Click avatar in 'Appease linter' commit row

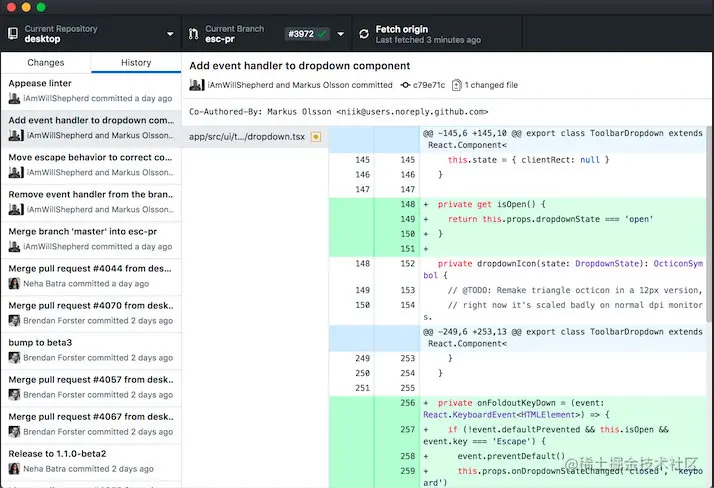click(14, 98)
